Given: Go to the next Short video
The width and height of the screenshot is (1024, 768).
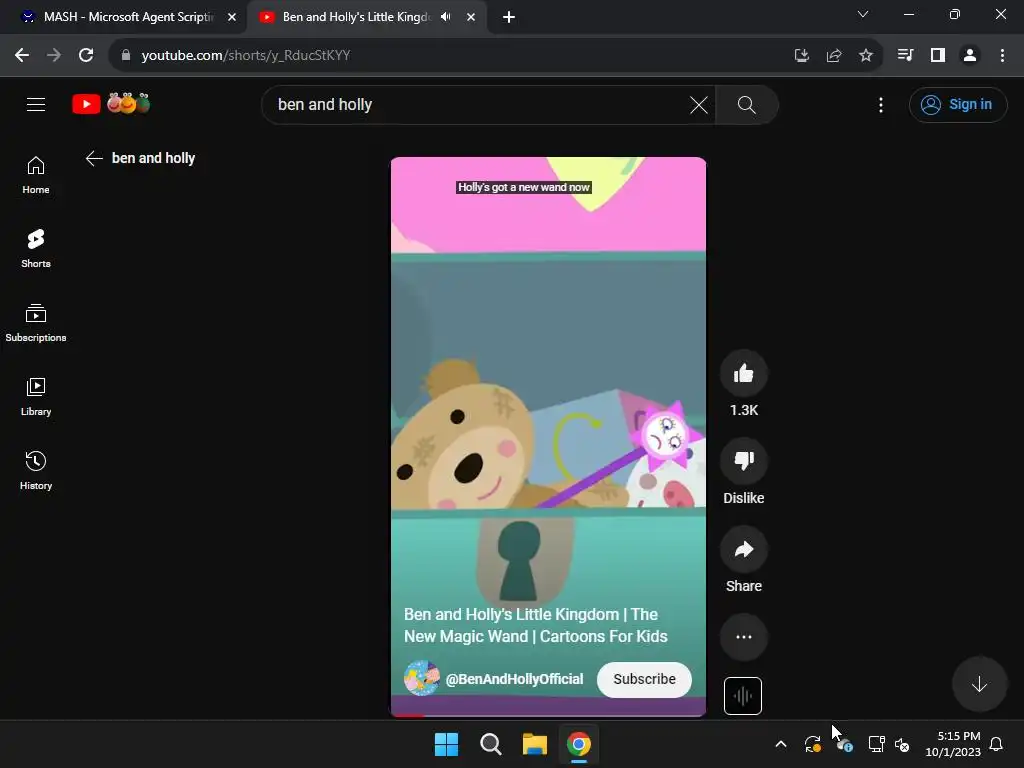Looking at the screenshot, I should pyautogui.click(x=979, y=684).
